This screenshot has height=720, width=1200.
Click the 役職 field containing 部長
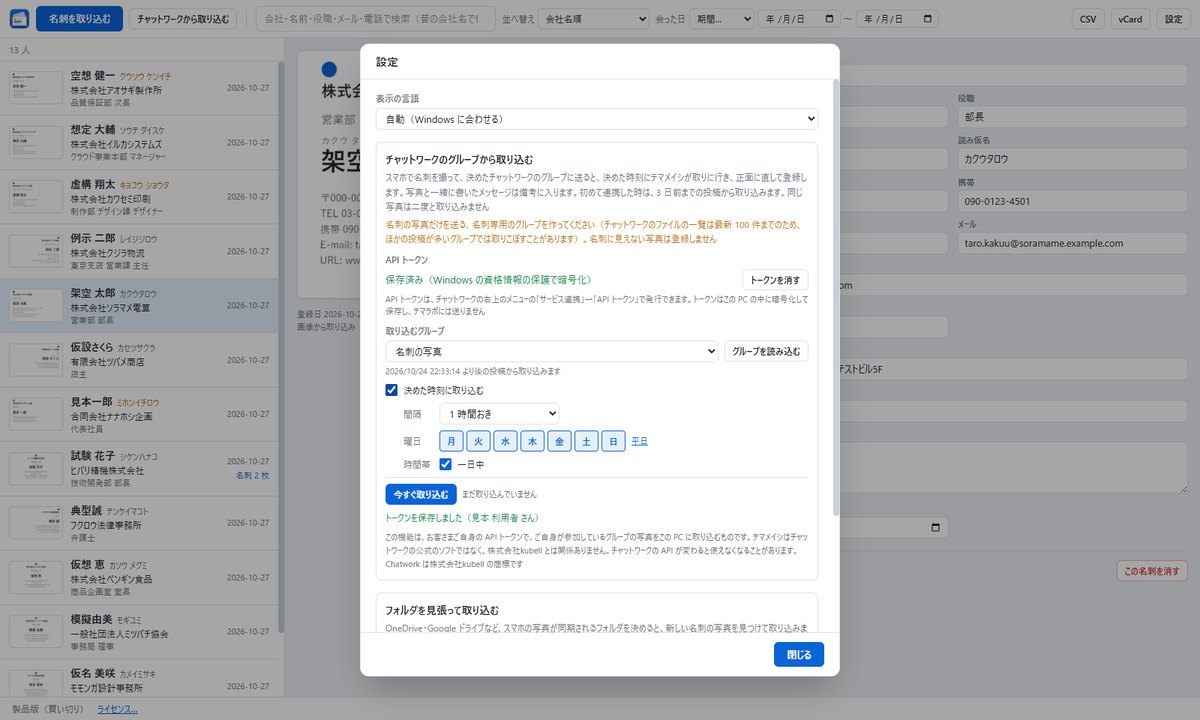pyautogui.click(x=1073, y=116)
